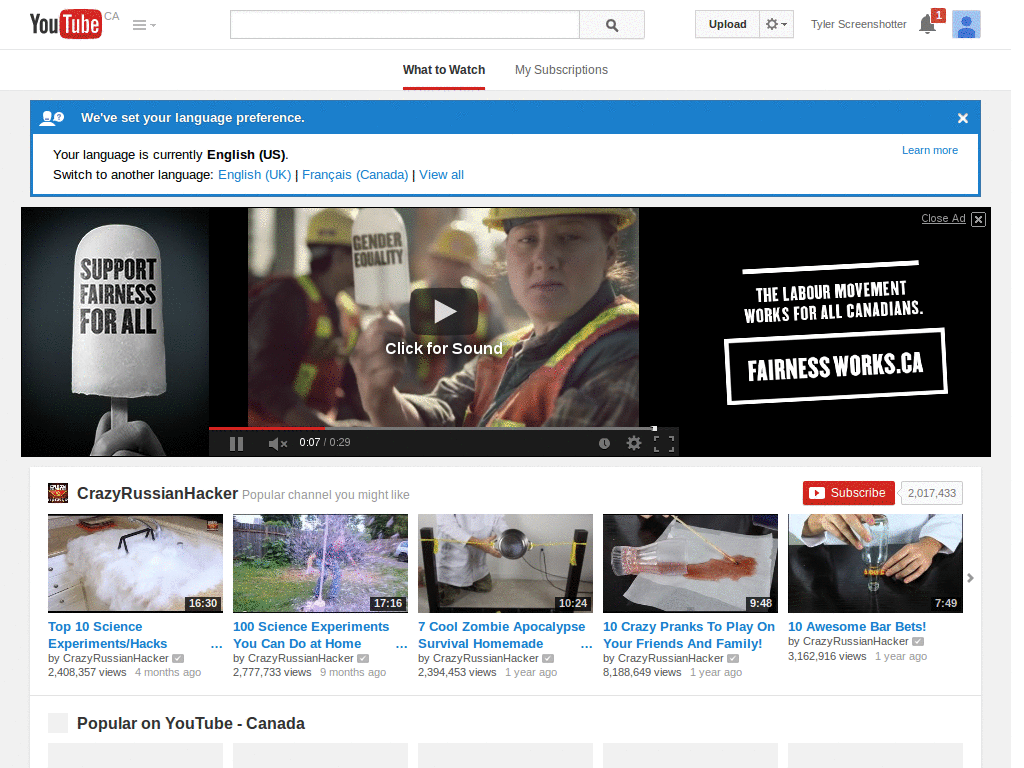Click the magnifier search button
The width and height of the screenshot is (1024, 768).
pos(612,25)
